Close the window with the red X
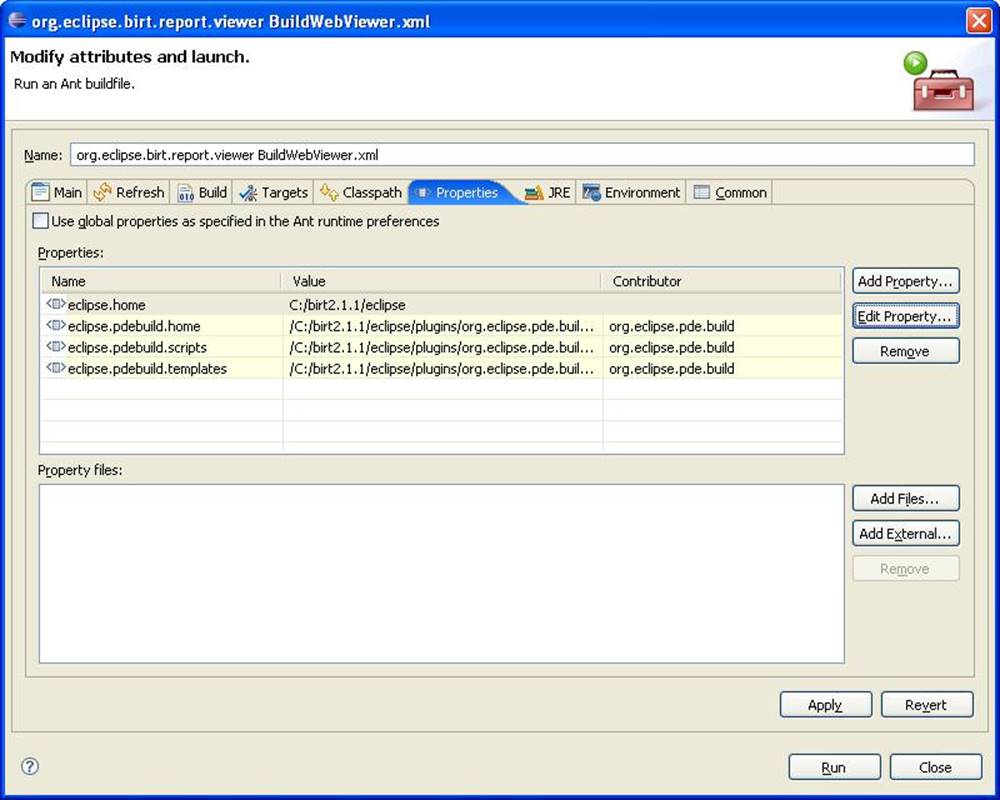 (979, 20)
